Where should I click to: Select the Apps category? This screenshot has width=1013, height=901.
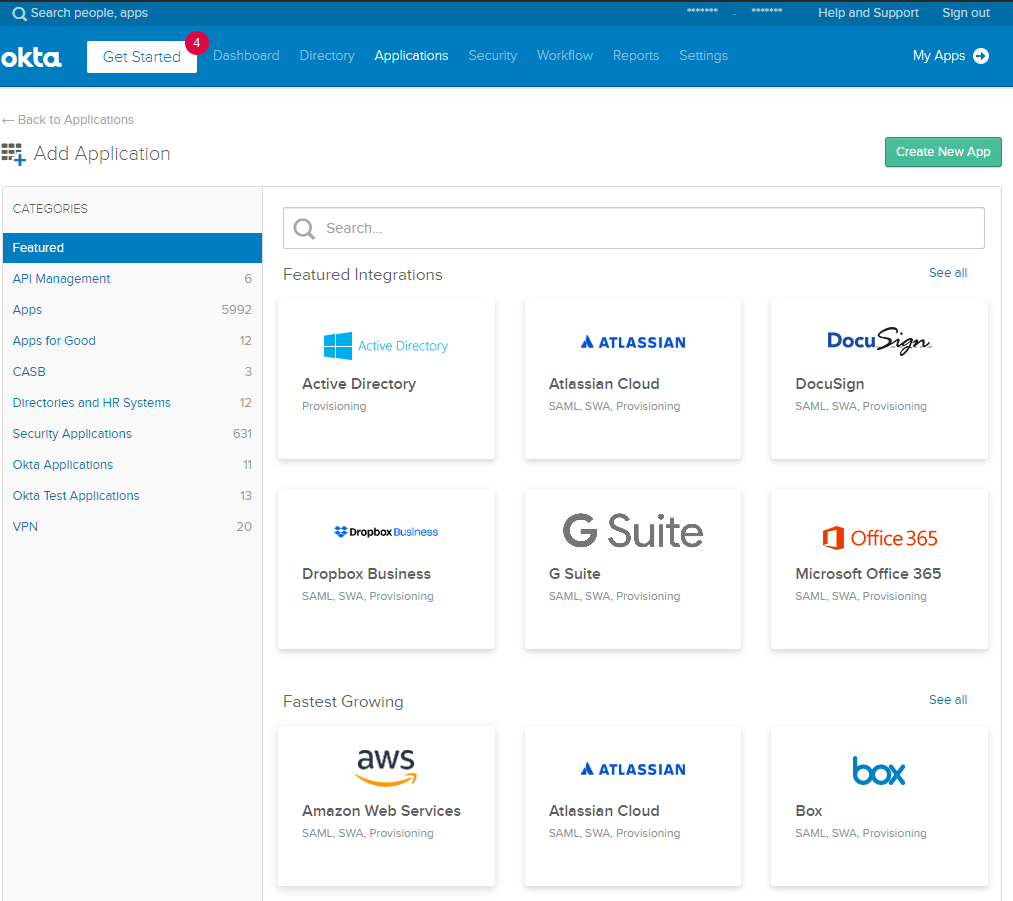[132, 310]
